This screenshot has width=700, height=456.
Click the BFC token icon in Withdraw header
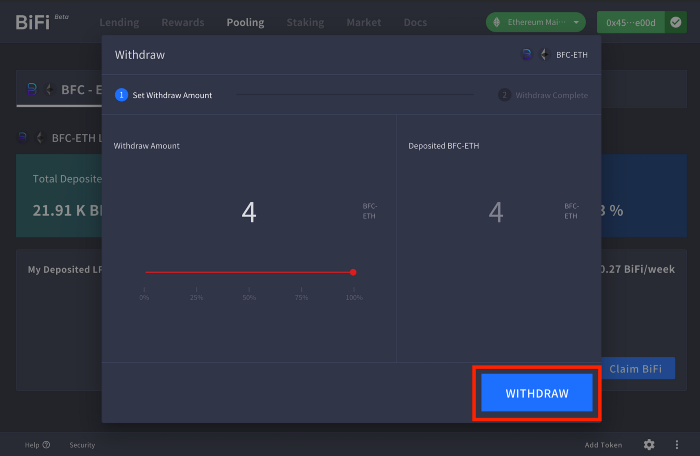pos(527,54)
